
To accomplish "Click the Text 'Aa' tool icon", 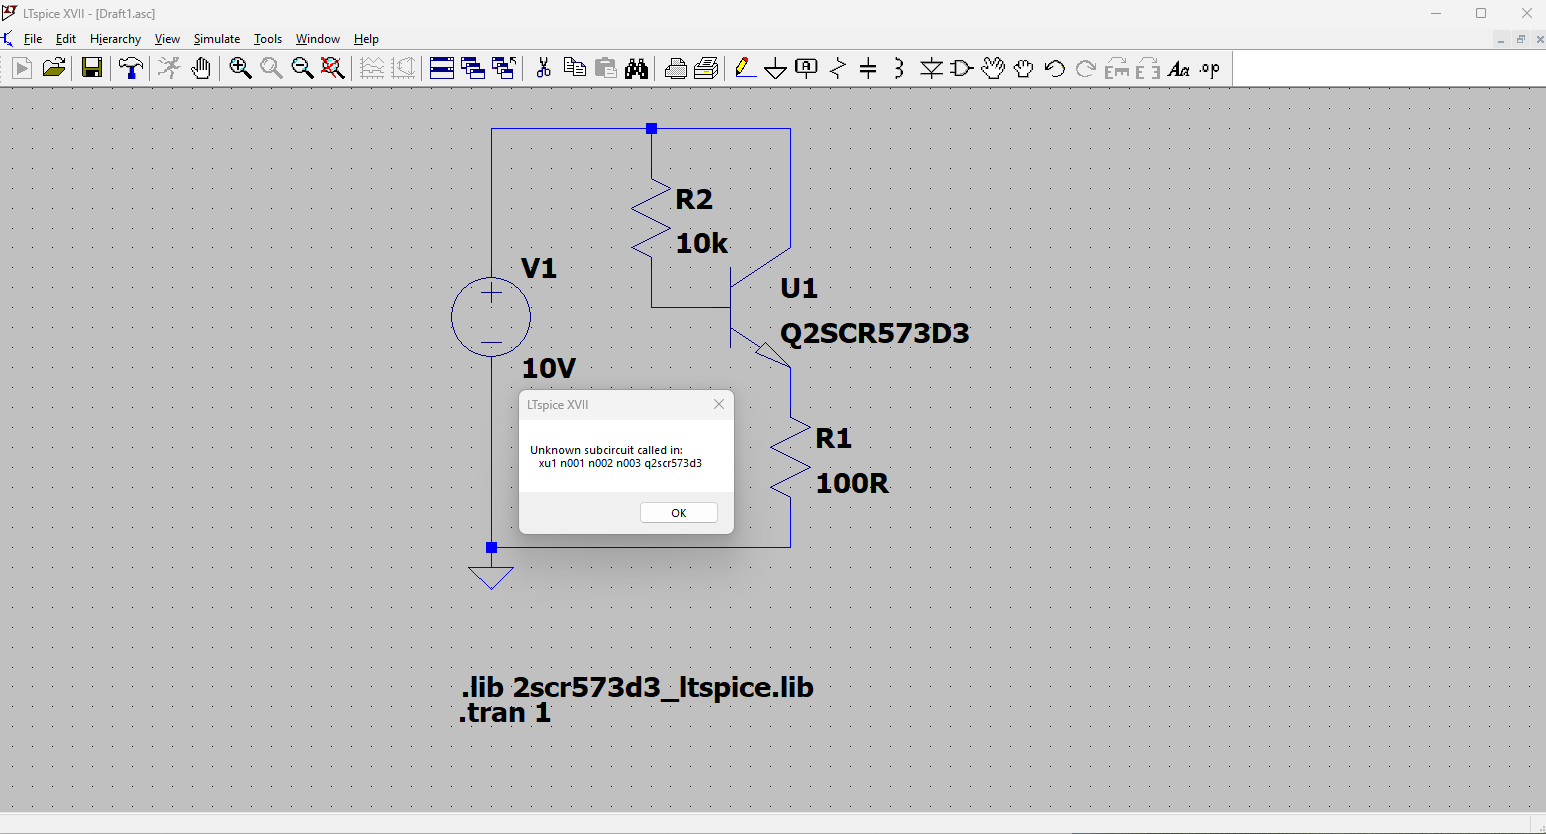I will [1179, 68].
